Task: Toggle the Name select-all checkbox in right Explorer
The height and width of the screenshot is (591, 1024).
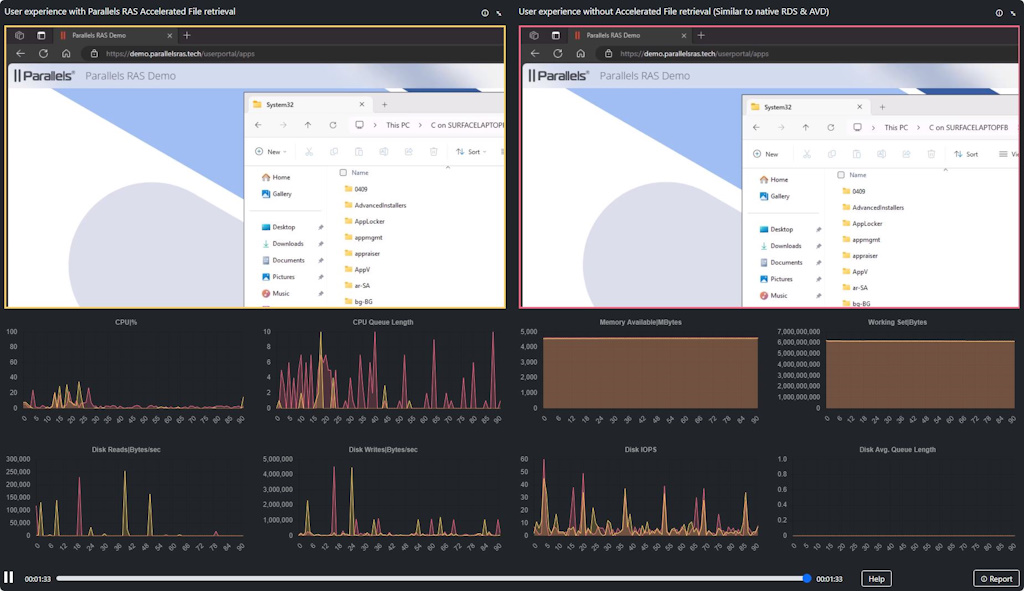Action: [841, 174]
